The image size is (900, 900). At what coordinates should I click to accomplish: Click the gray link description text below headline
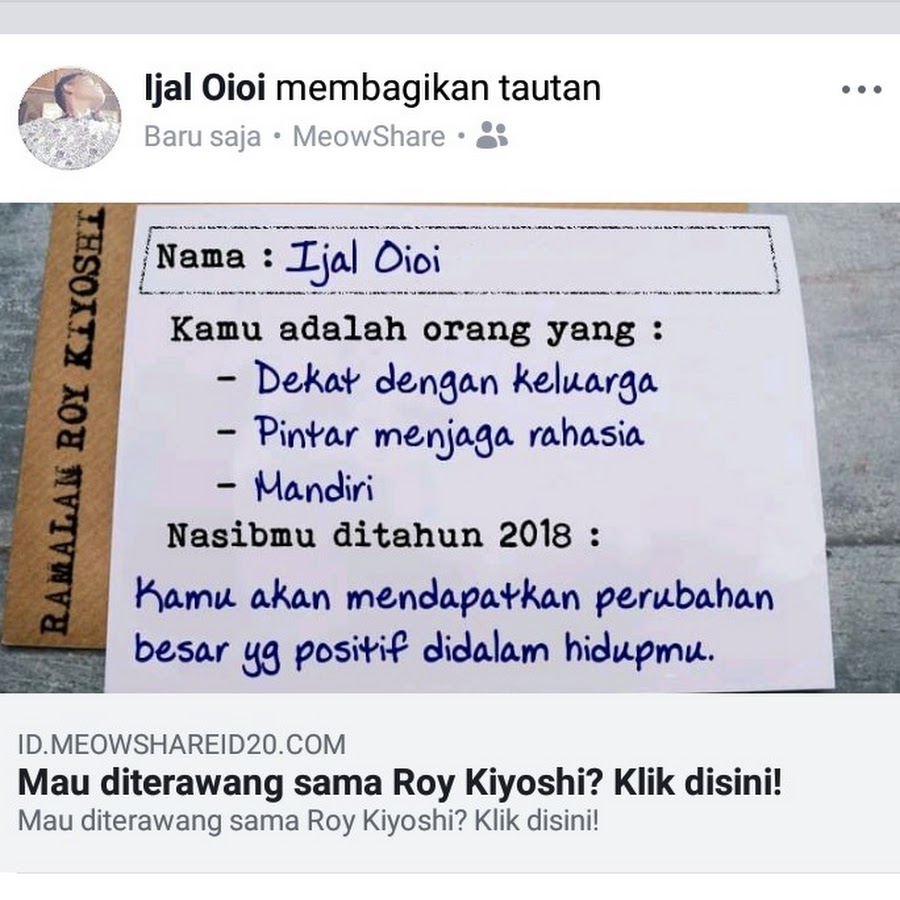click(308, 821)
